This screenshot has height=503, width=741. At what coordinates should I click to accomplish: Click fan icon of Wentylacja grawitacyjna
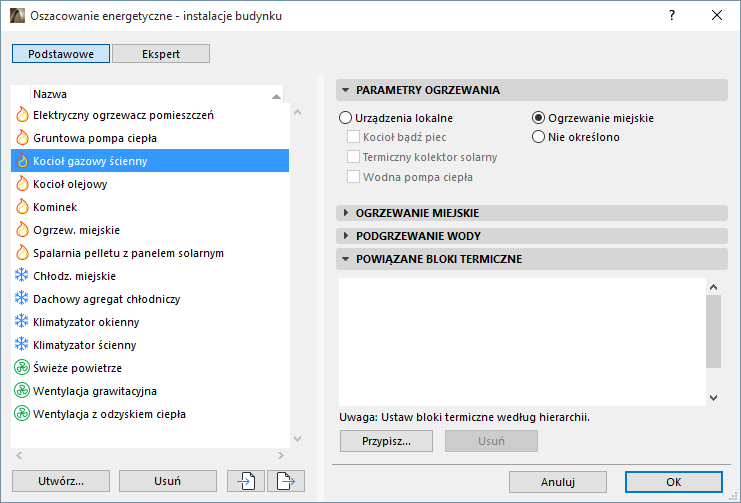[22, 391]
